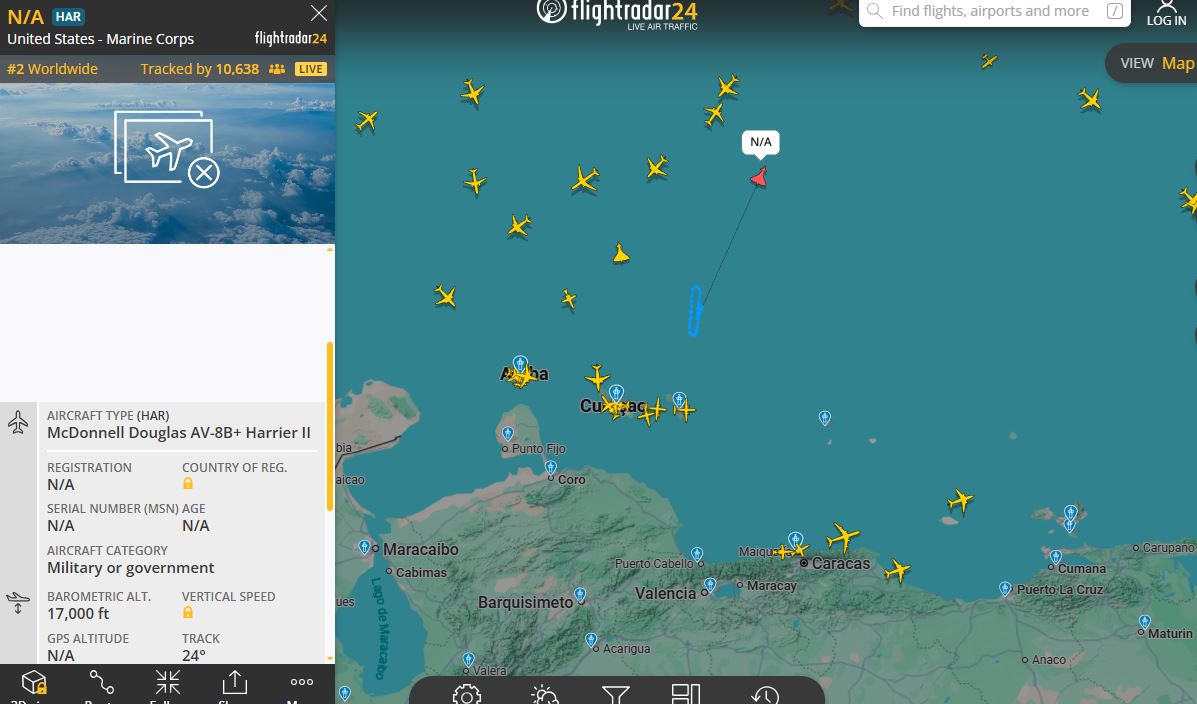Click the Find flights search field
This screenshot has width=1197, height=704.
point(994,11)
